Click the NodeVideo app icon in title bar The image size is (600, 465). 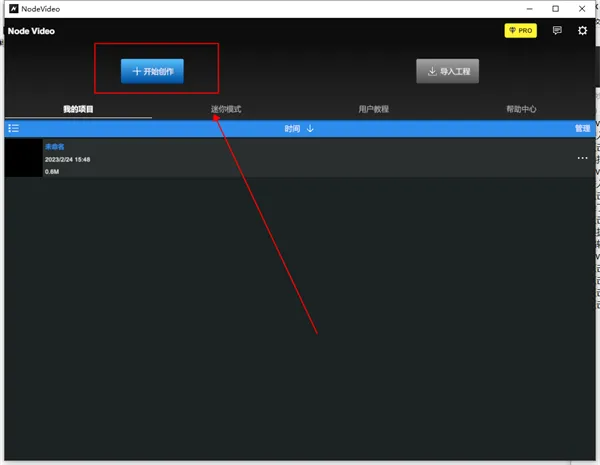coord(14,9)
